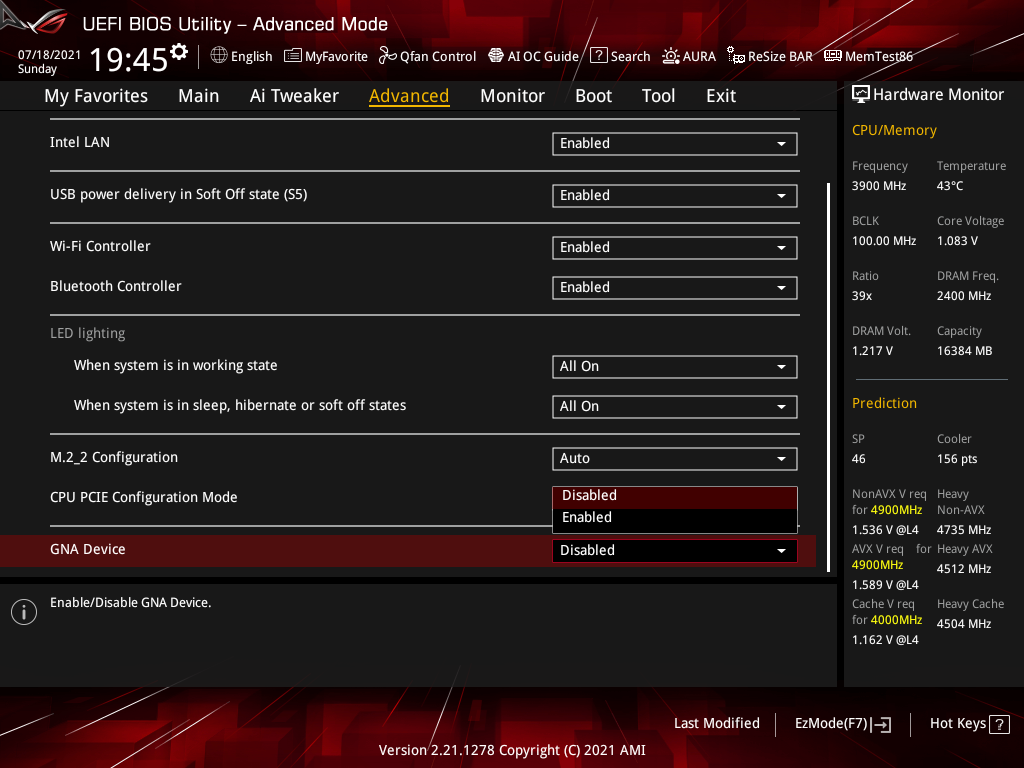The width and height of the screenshot is (1024, 768).
Task: Click the Last Modified button
Action: tap(716, 723)
